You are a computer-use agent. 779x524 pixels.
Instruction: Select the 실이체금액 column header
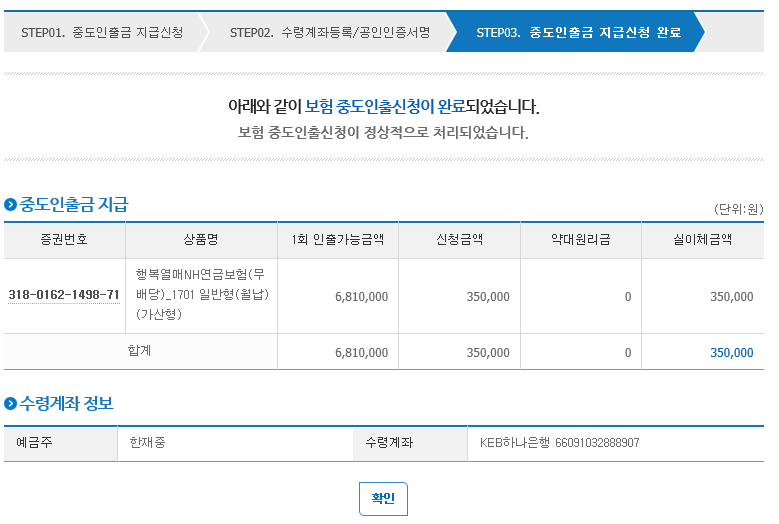tap(703, 240)
